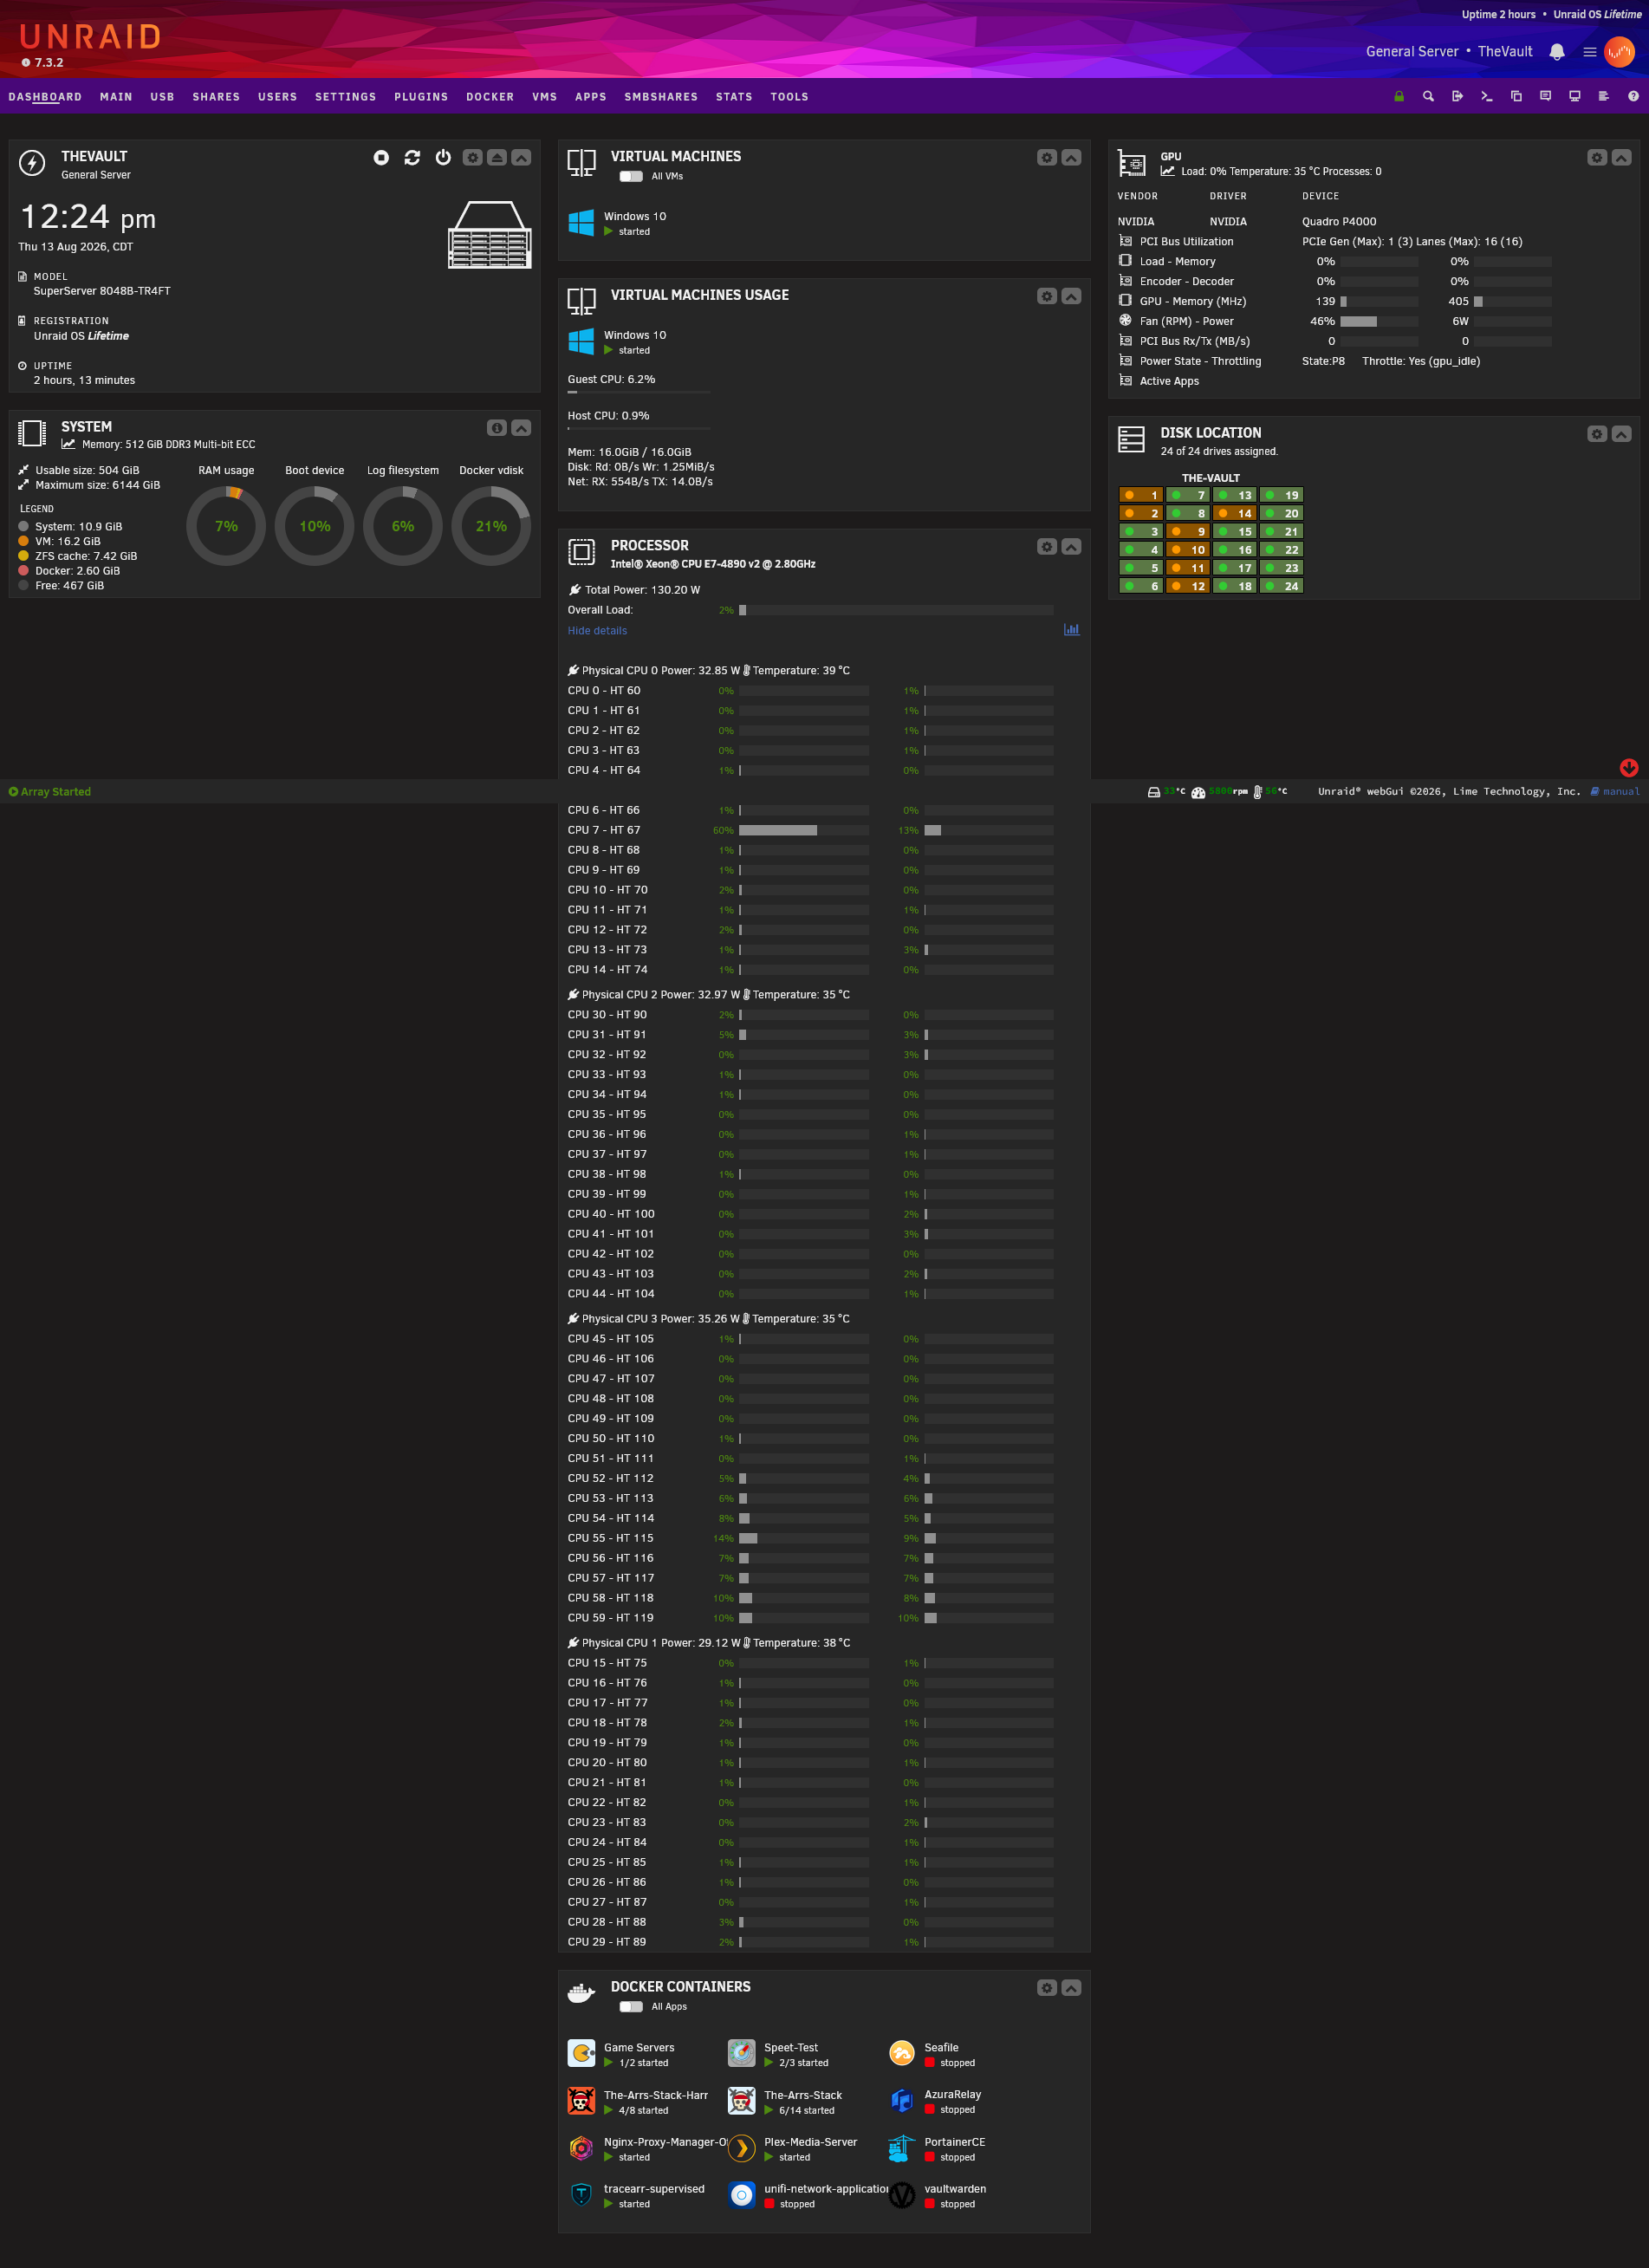Click the CPU chart icon beside Hide details

tap(1071, 630)
